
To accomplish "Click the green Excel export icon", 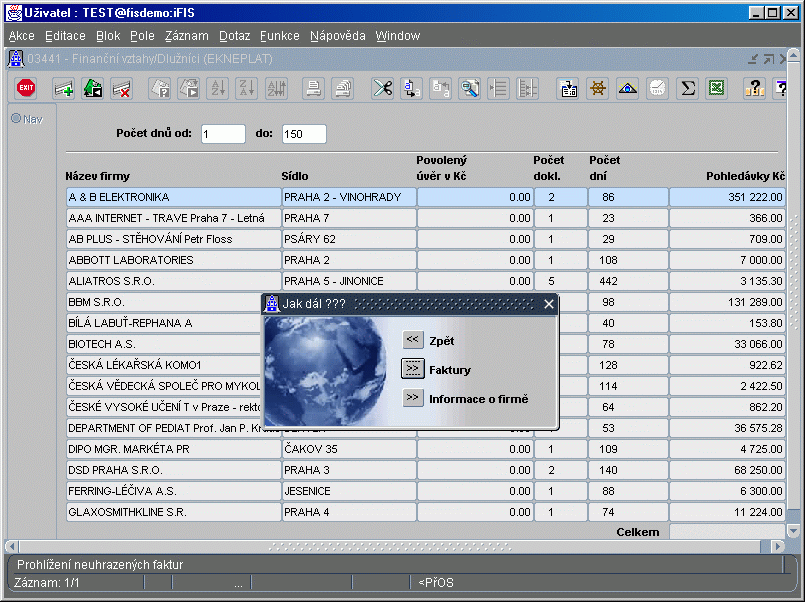I will pyautogui.click(x=716, y=88).
